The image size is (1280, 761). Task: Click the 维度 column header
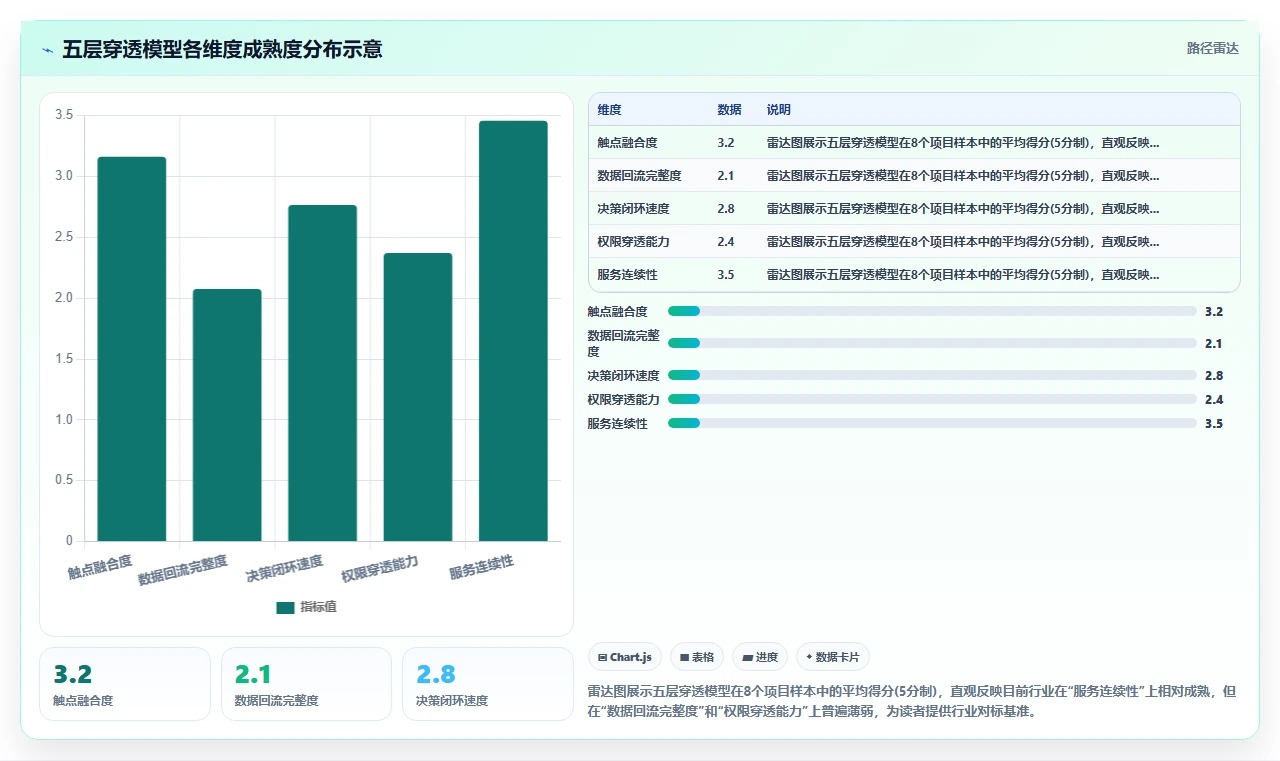coord(610,110)
